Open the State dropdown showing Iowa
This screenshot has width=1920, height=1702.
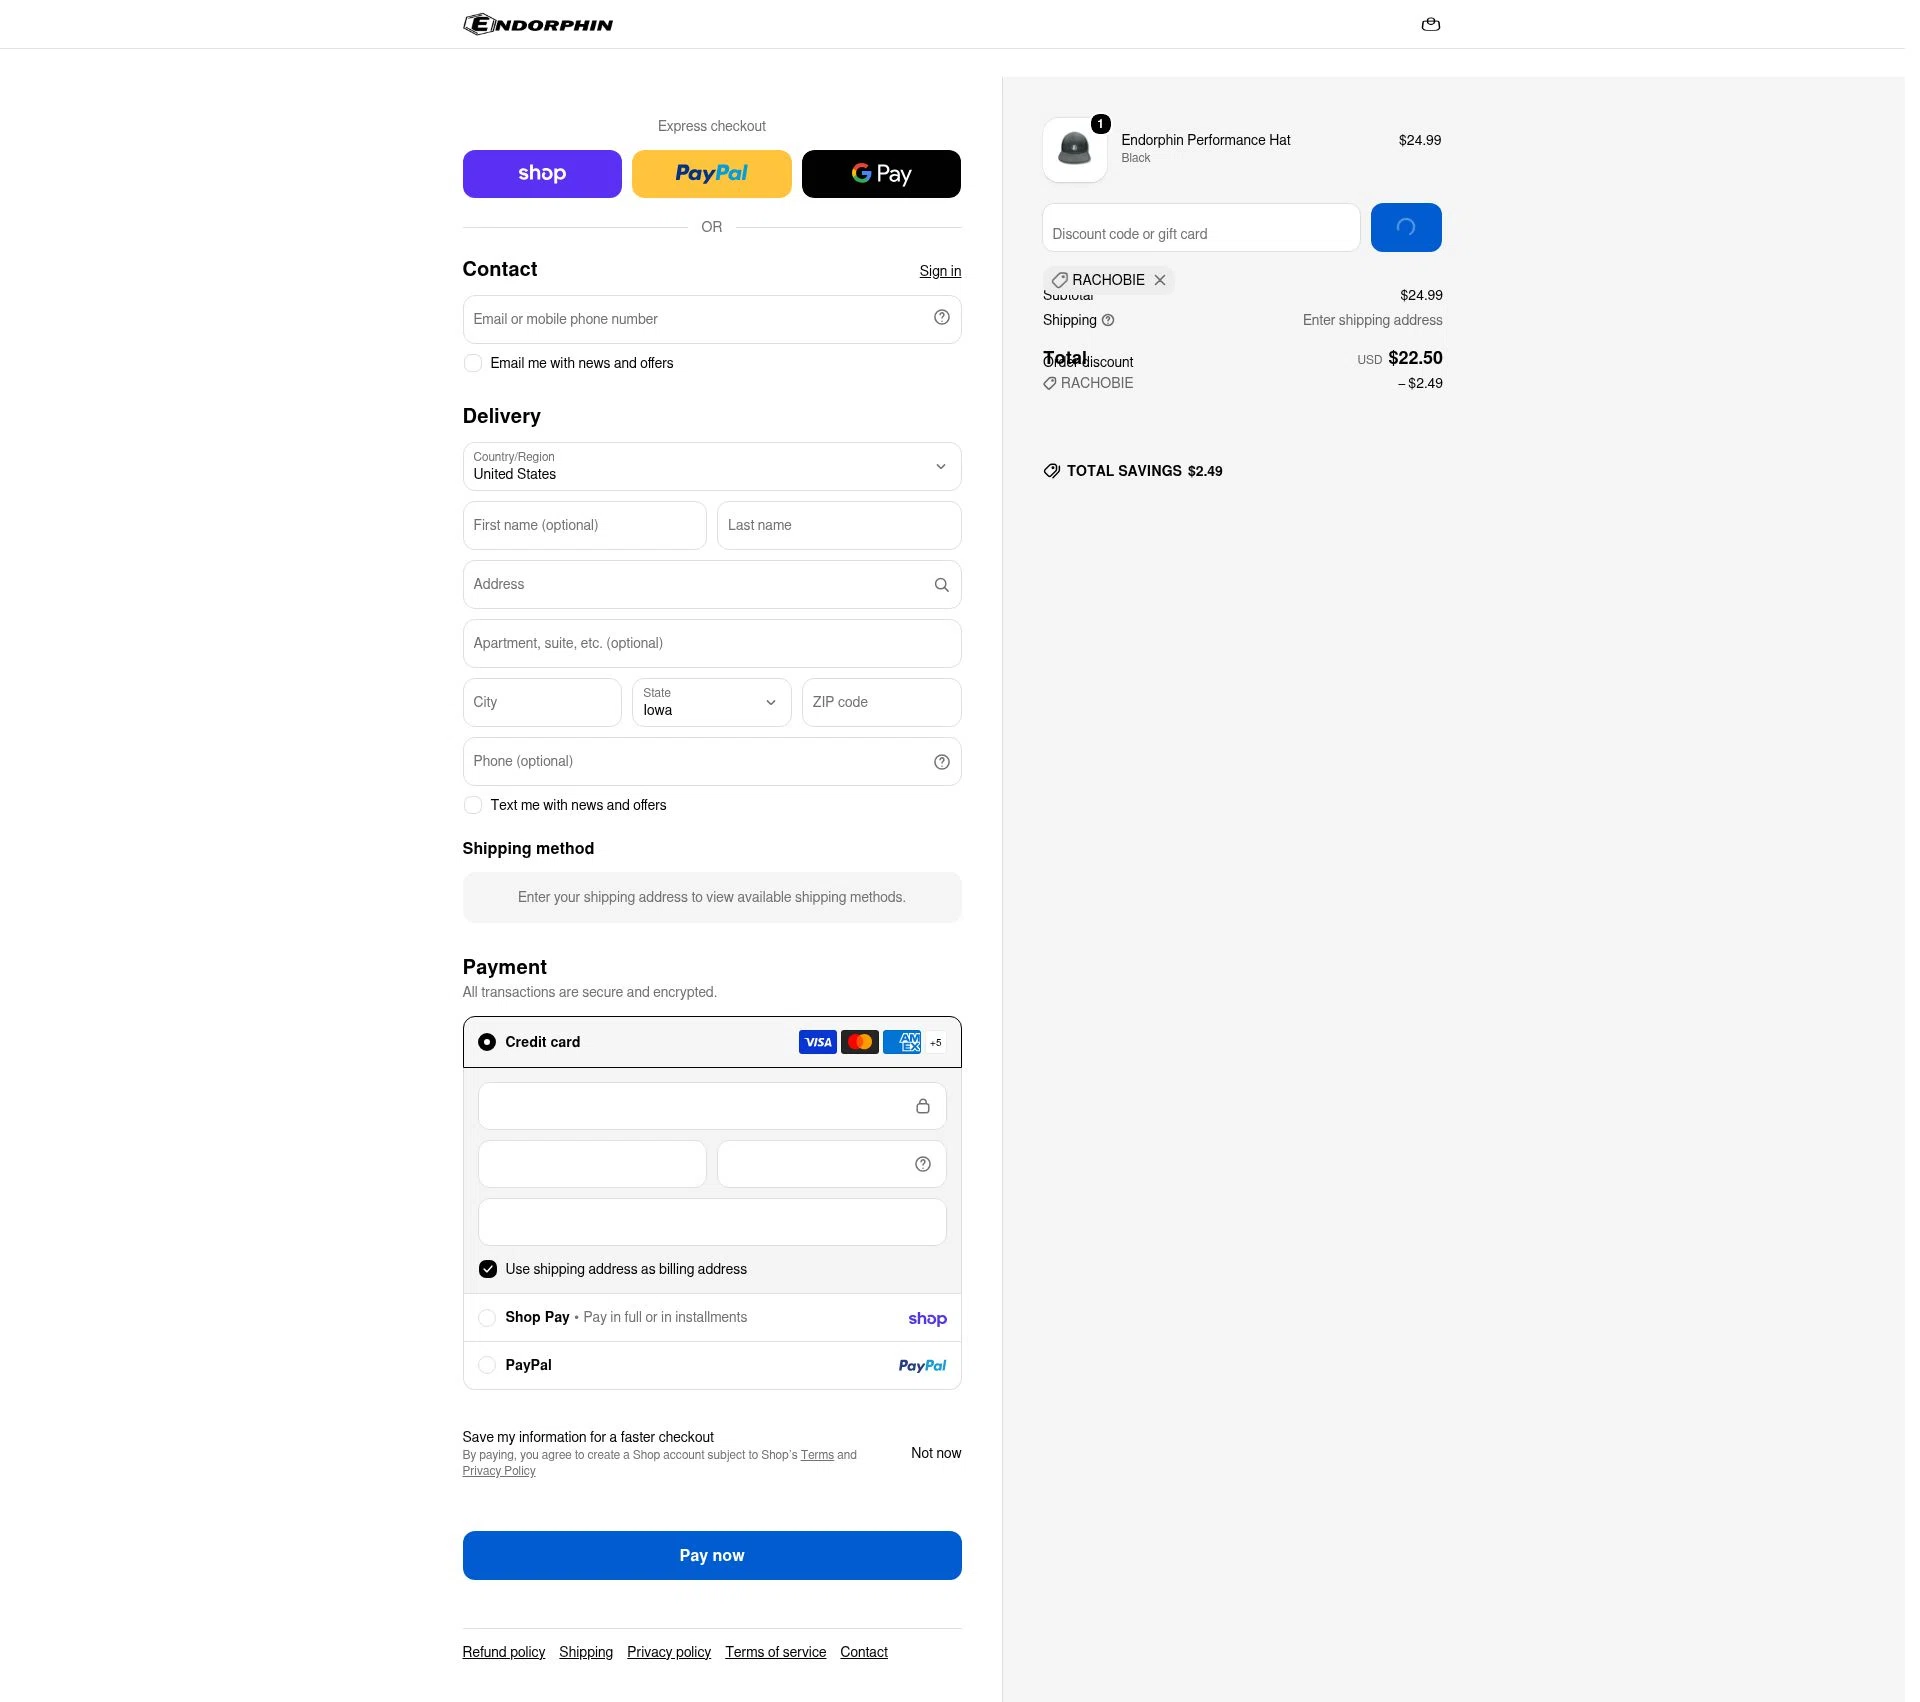712,703
